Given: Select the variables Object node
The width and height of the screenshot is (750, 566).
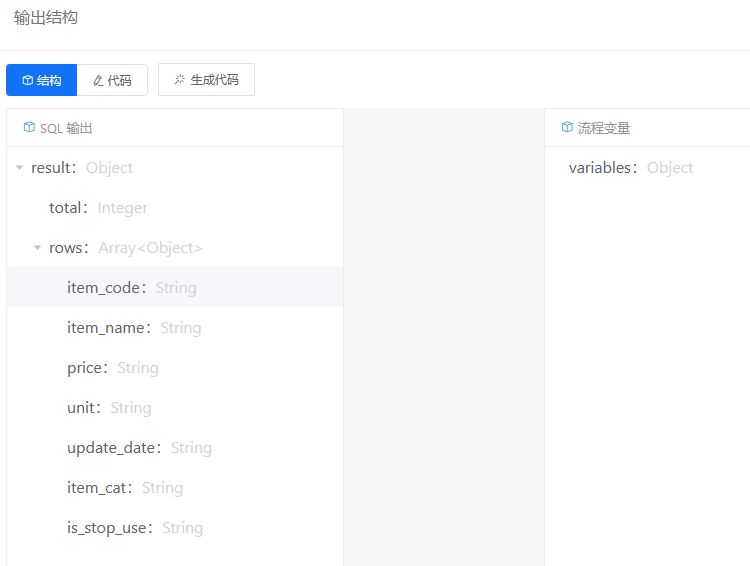Looking at the screenshot, I should click(x=630, y=168).
